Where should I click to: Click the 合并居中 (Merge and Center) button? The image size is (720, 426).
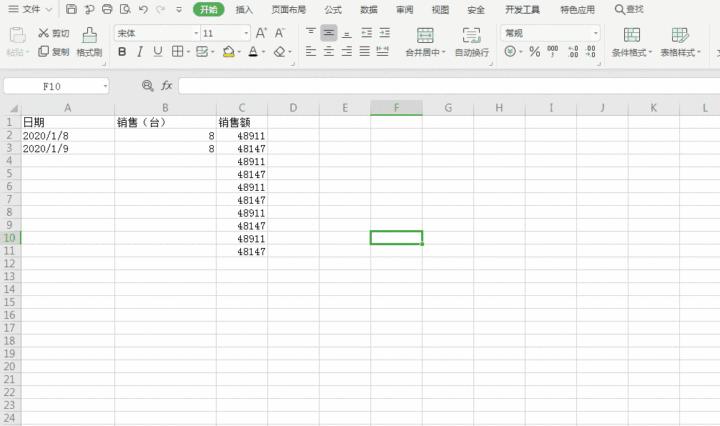coord(425,40)
